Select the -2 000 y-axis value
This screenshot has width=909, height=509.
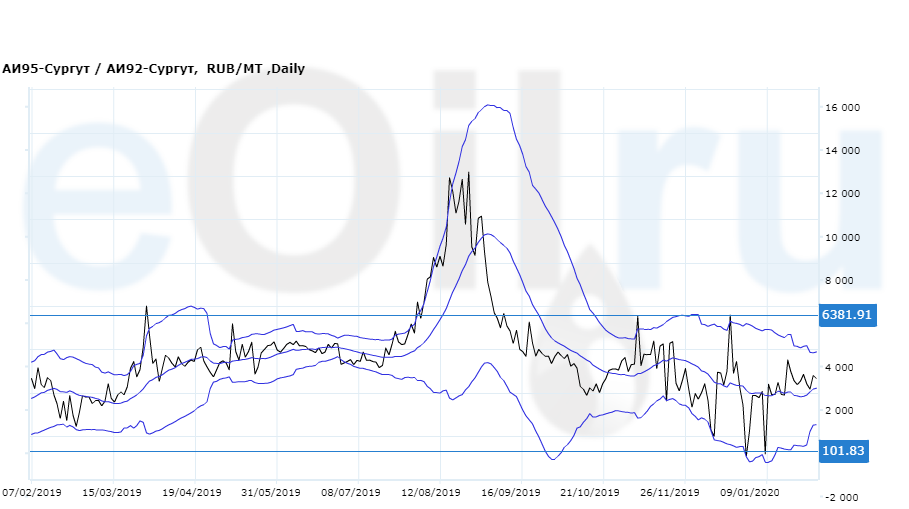842,497
